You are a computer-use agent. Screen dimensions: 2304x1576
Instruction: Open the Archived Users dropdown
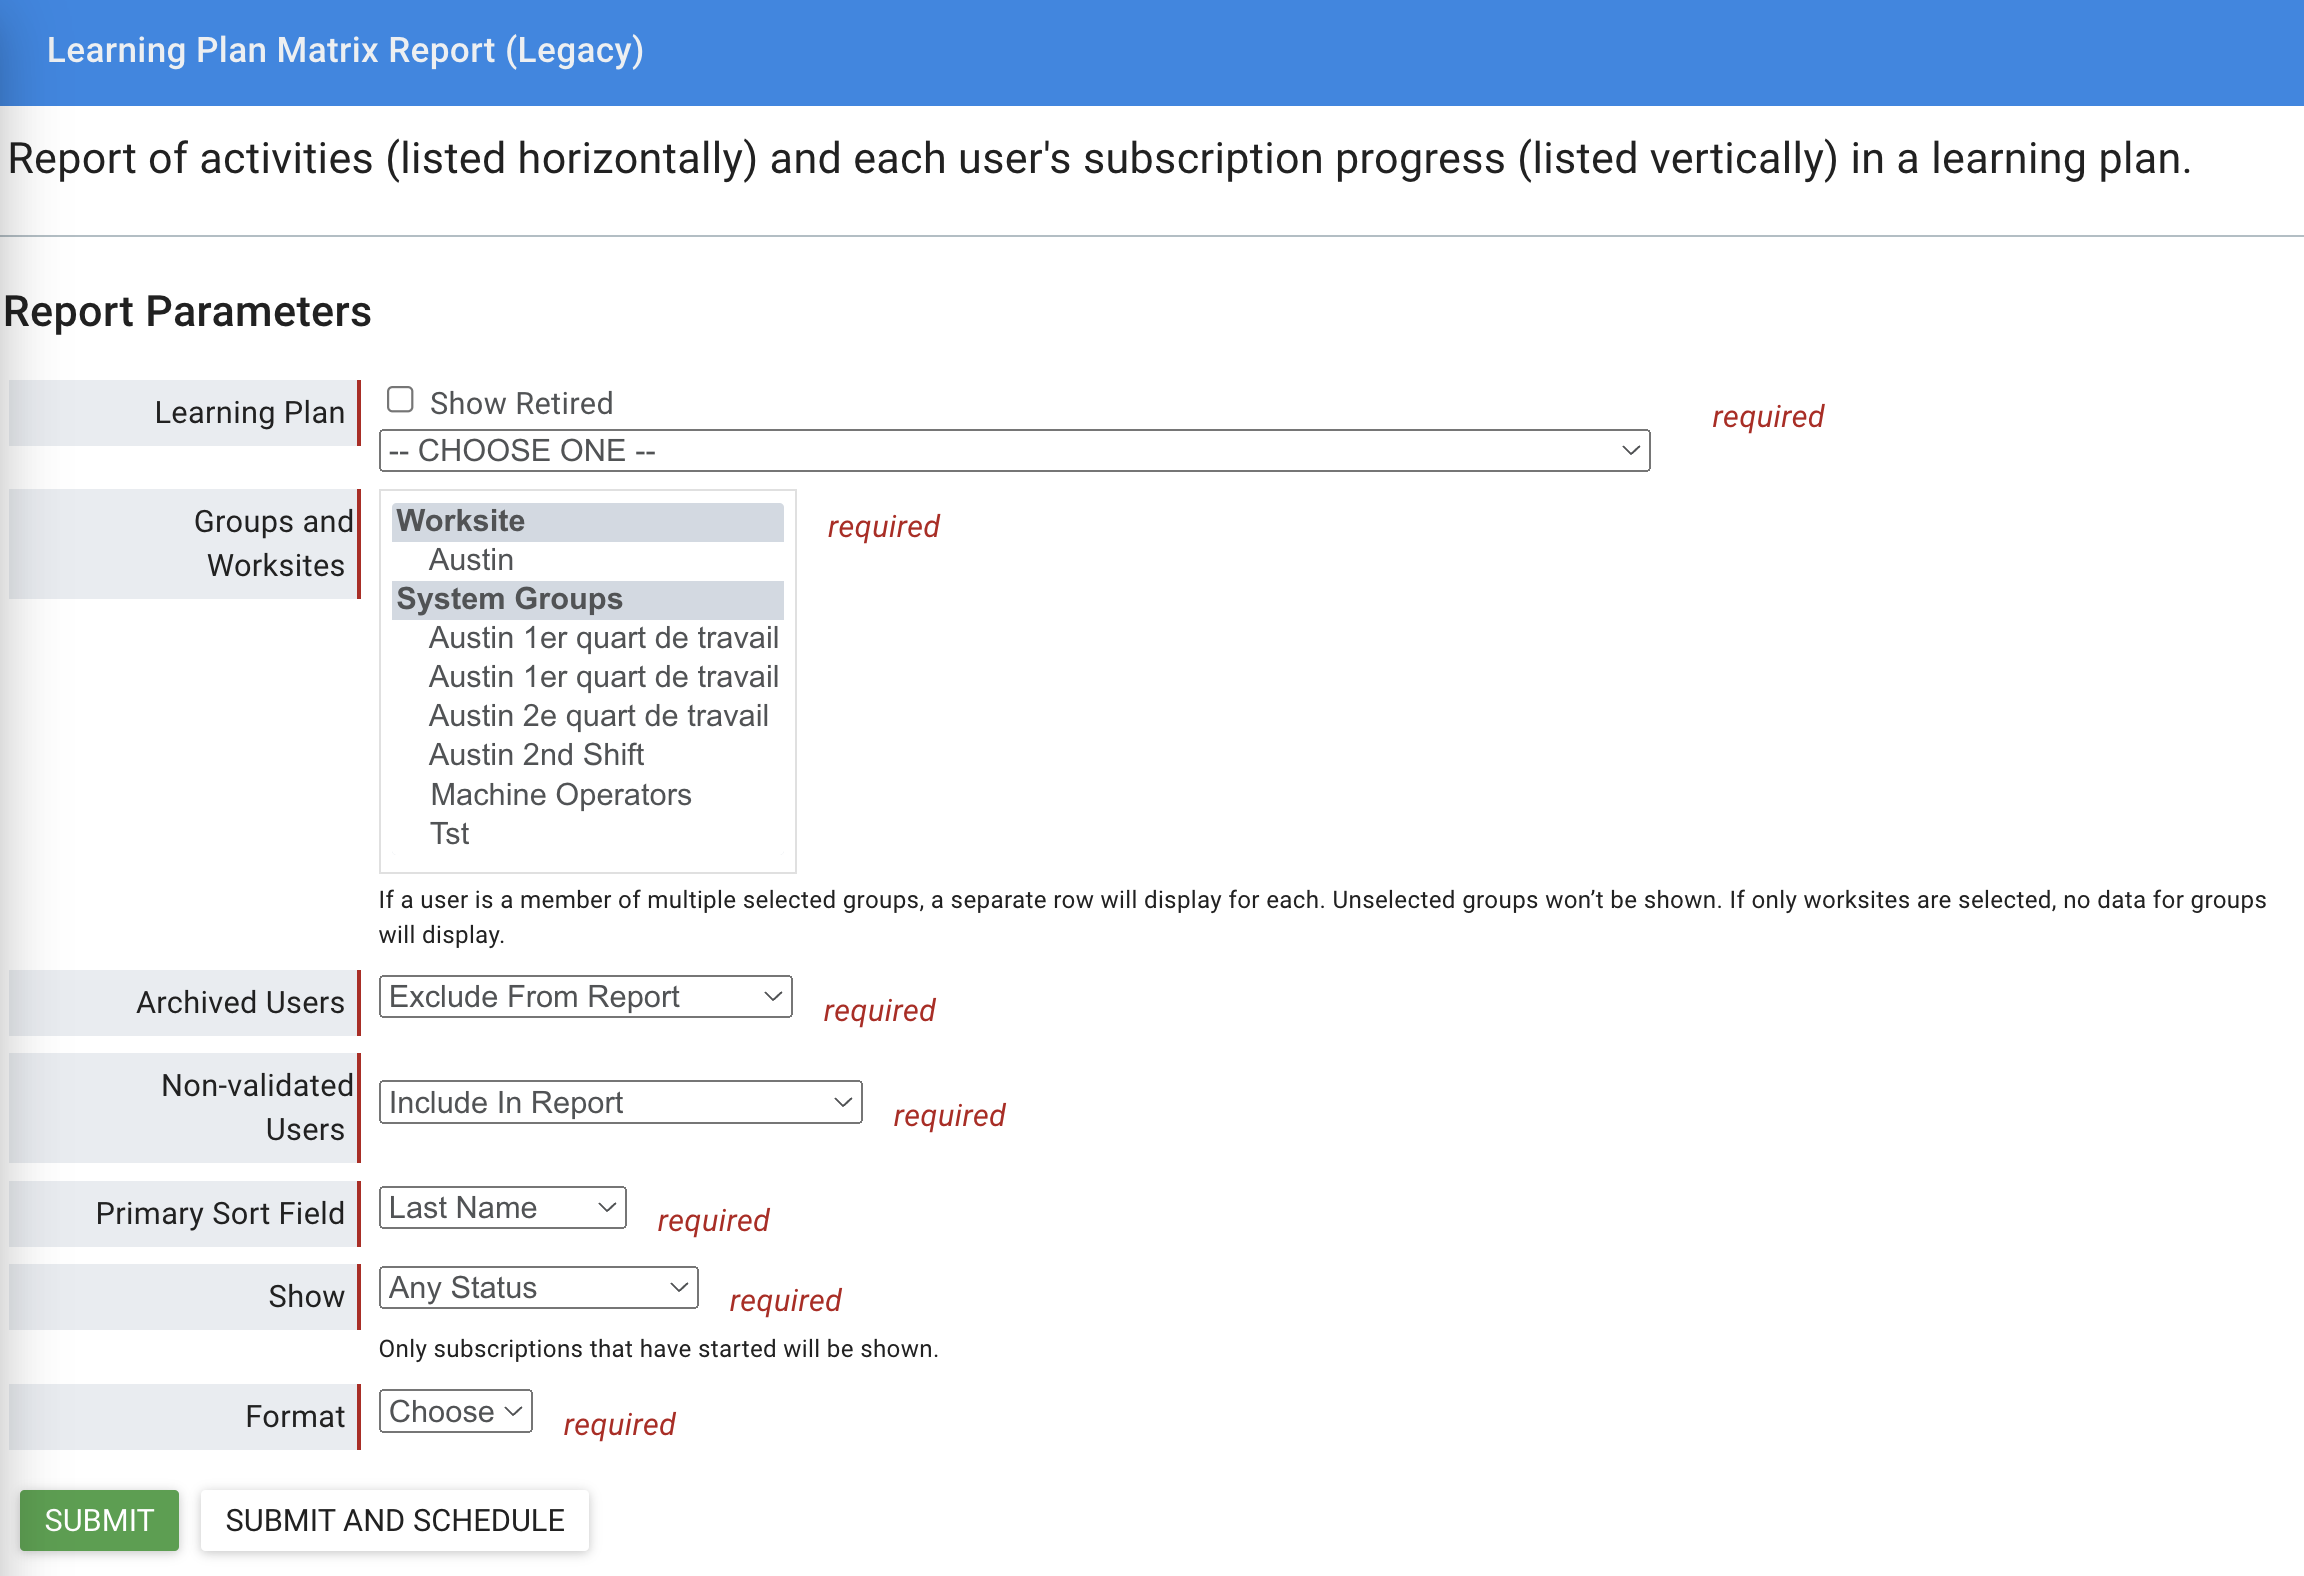point(585,997)
